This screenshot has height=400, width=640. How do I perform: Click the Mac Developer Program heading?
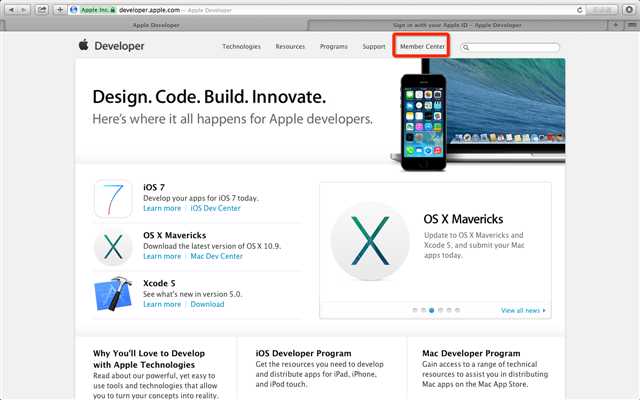tap(471, 353)
